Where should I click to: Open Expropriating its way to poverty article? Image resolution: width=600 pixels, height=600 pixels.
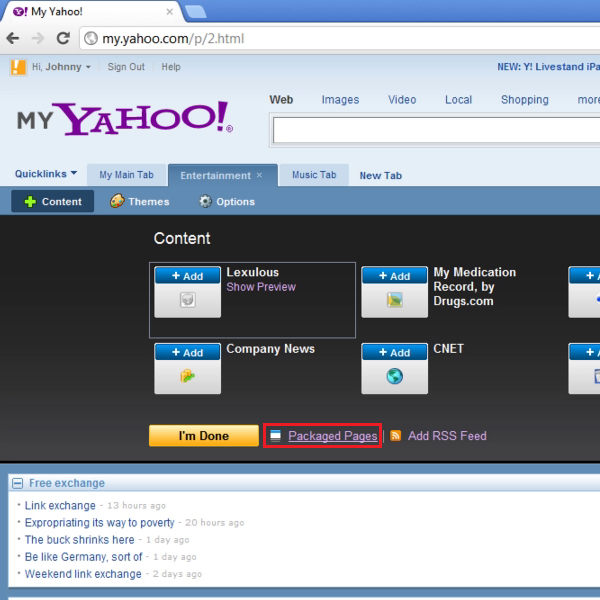coord(99,523)
